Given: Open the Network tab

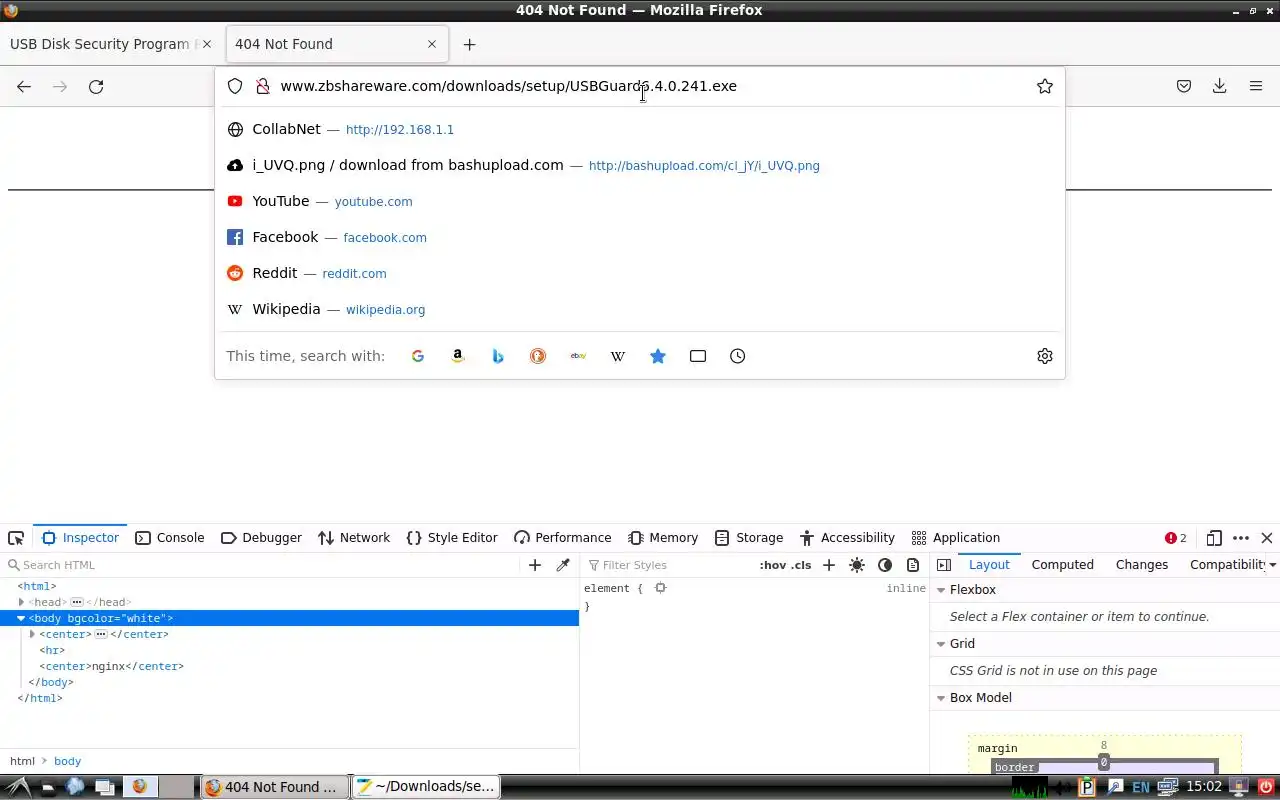Looking at the screenshot, I should [354, 538].
